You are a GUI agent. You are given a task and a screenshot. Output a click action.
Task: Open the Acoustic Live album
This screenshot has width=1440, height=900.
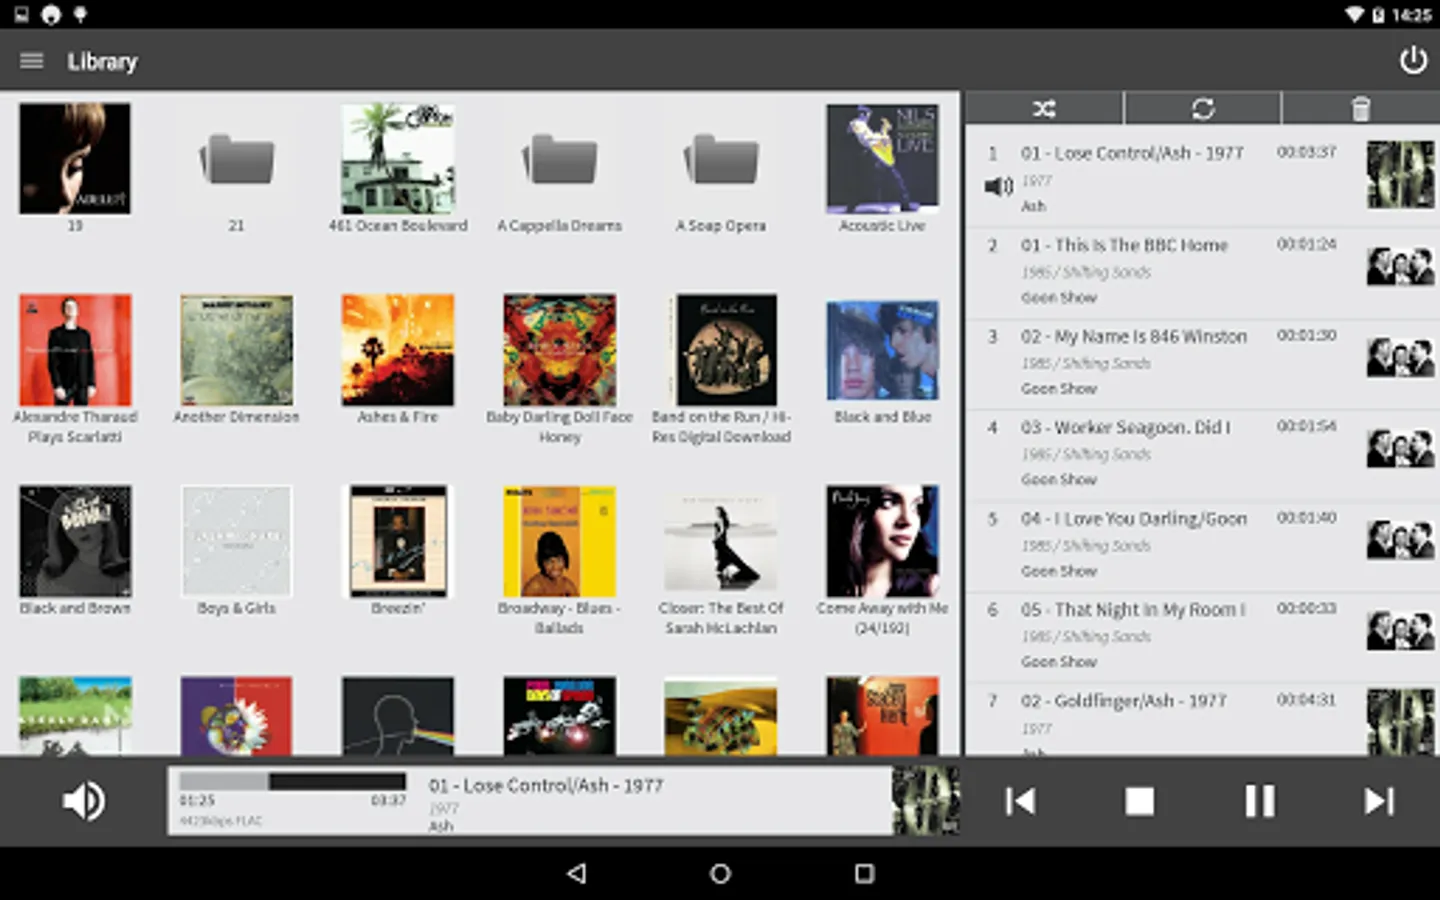[882, 158]
